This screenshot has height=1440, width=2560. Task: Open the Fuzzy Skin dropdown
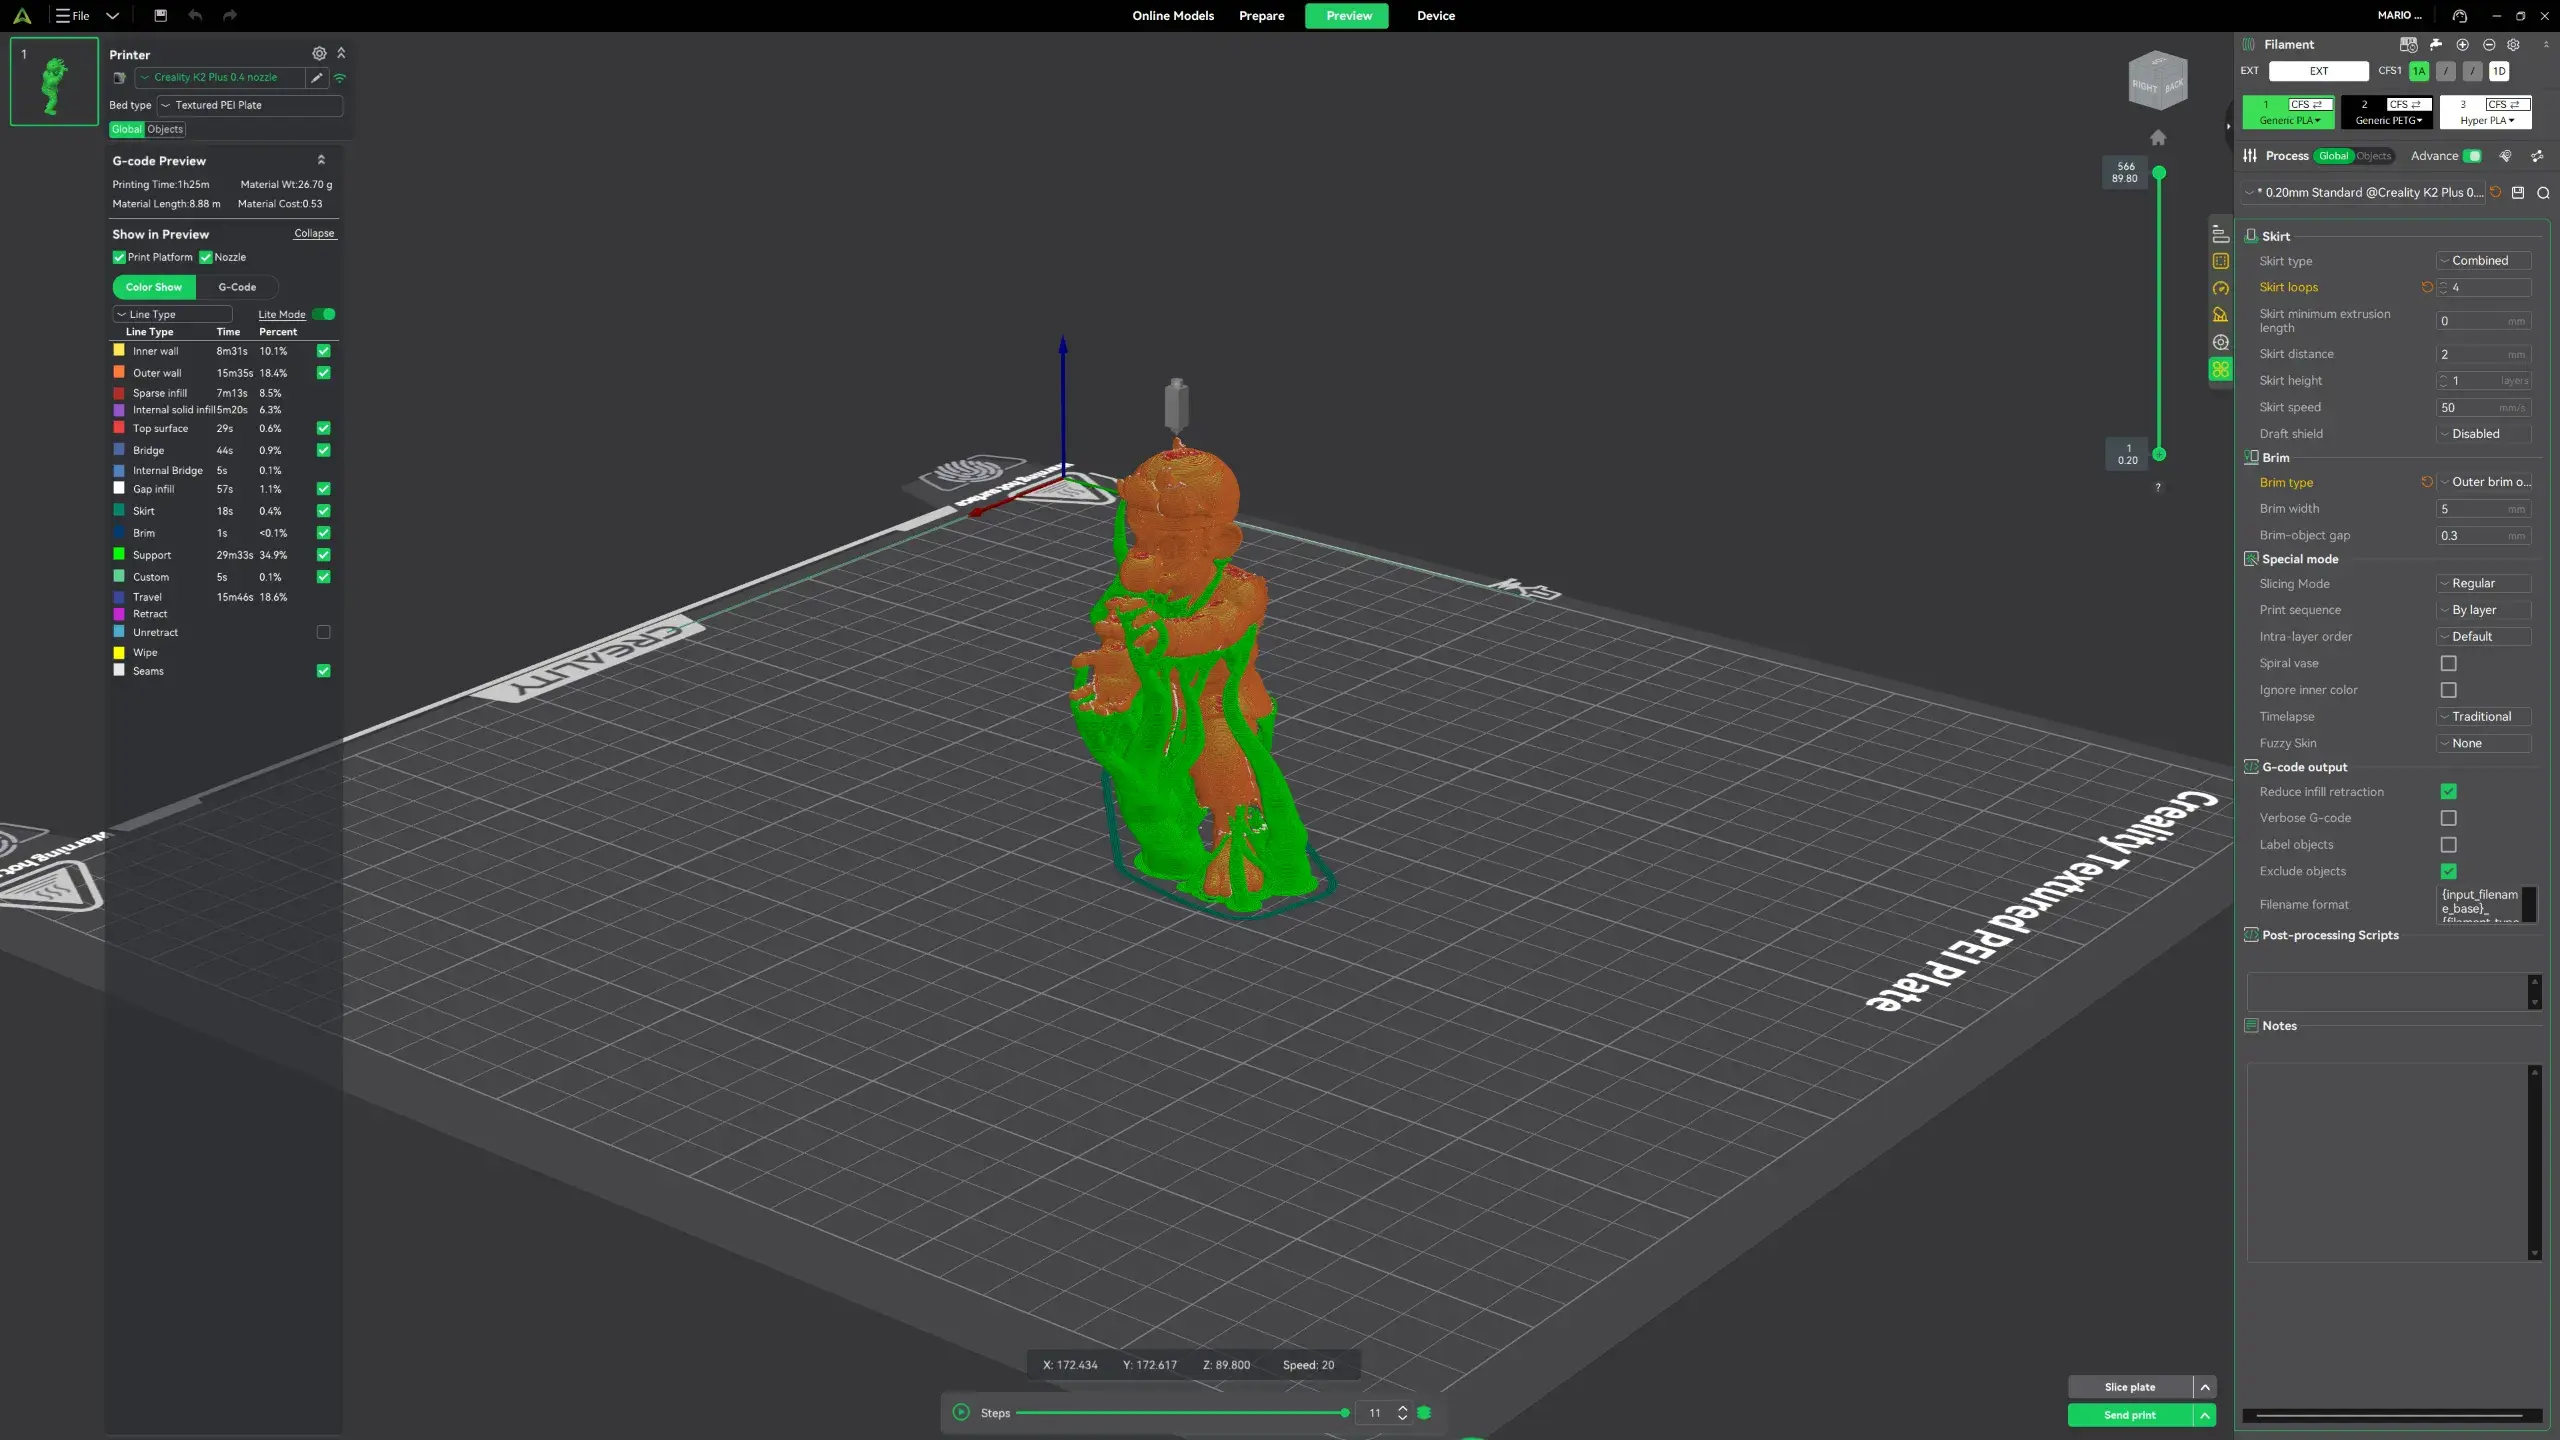tap(2484, 743)
